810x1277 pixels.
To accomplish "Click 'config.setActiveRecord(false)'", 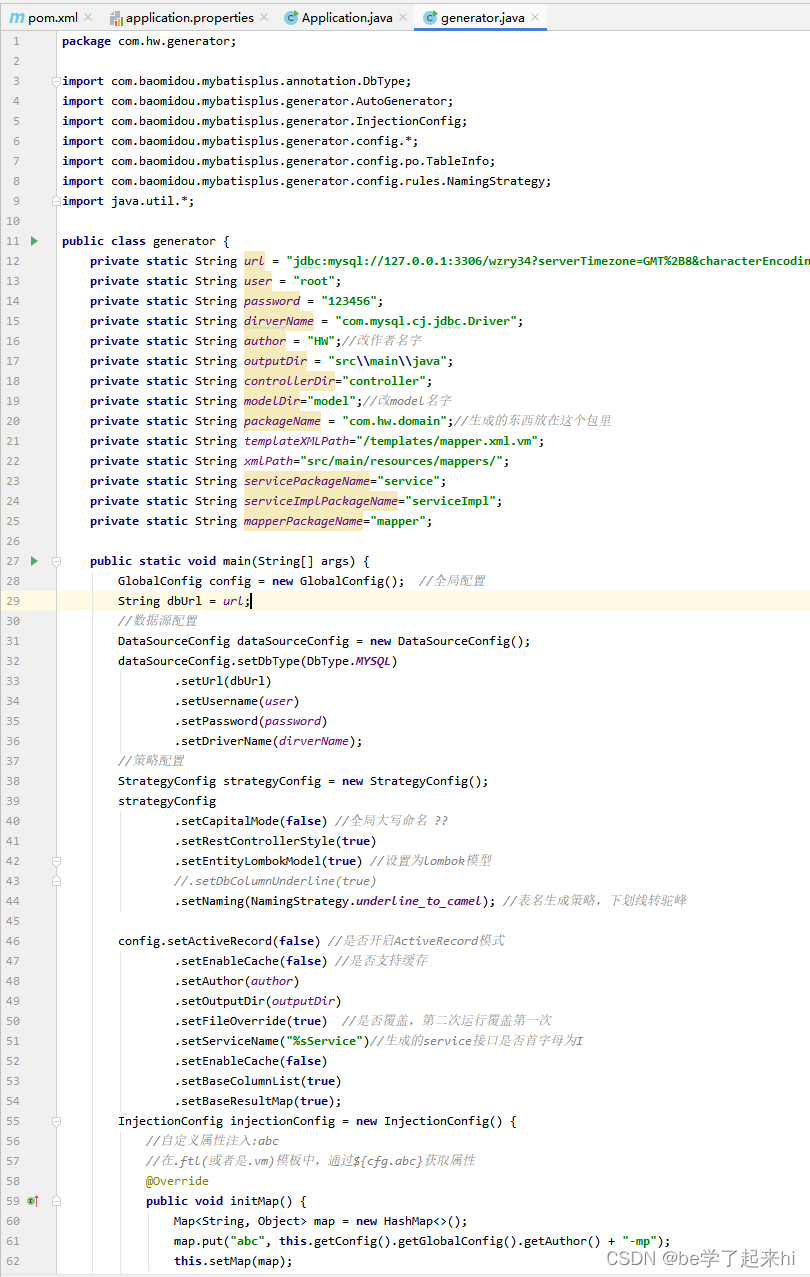I will [x=219, y=941].
